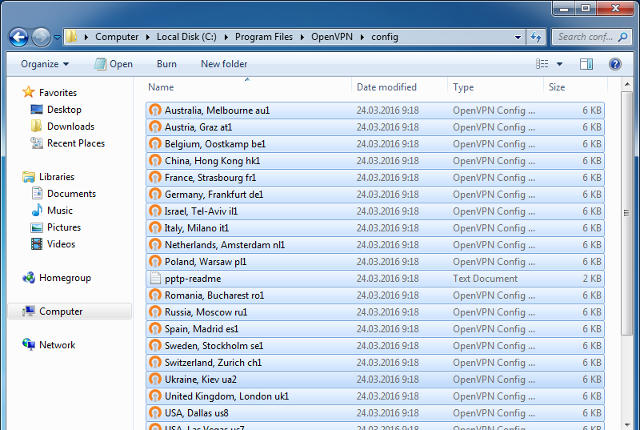
Task: Change view with the view icon
Action: [x=542, y=64]
